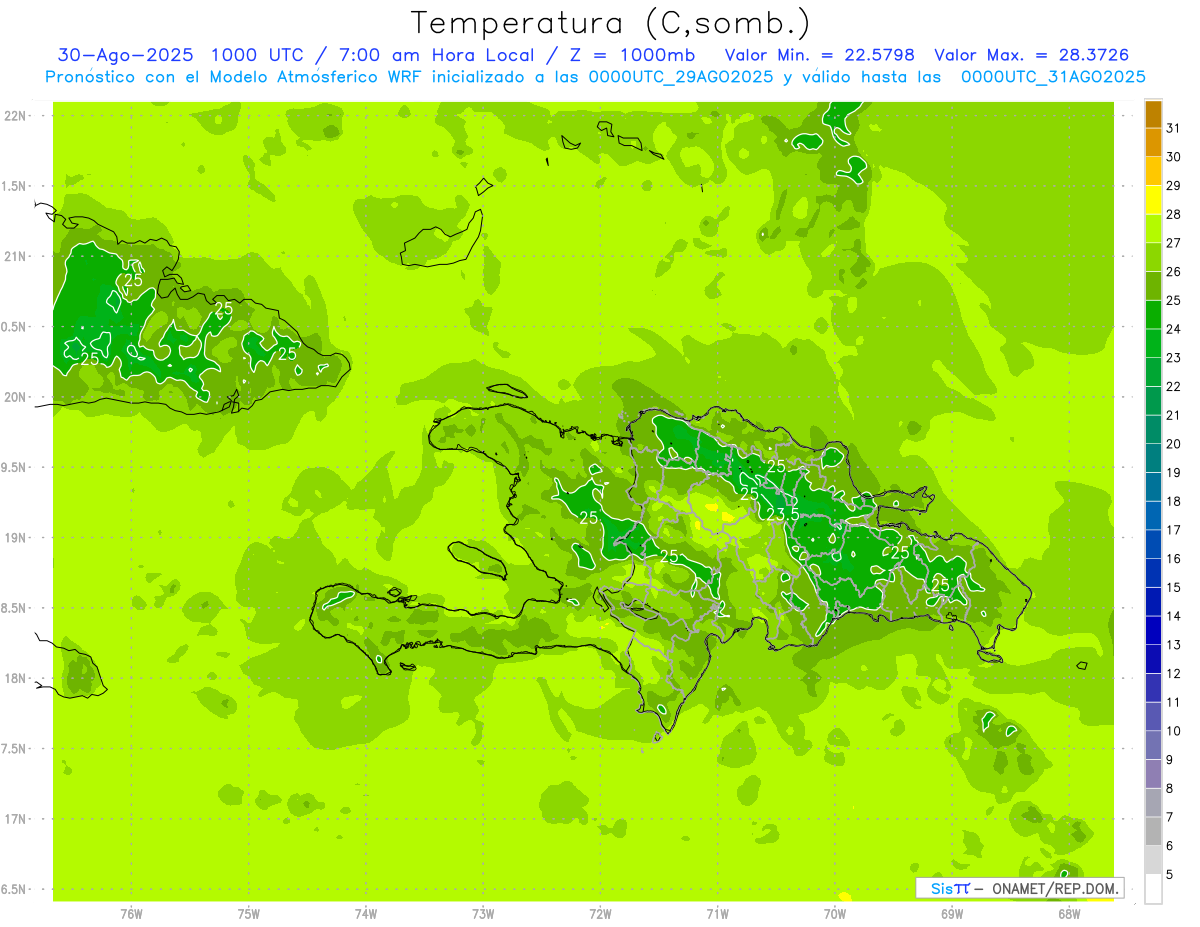Click the '22N' latitude label

pyautogui.click(x=14, y=116)
